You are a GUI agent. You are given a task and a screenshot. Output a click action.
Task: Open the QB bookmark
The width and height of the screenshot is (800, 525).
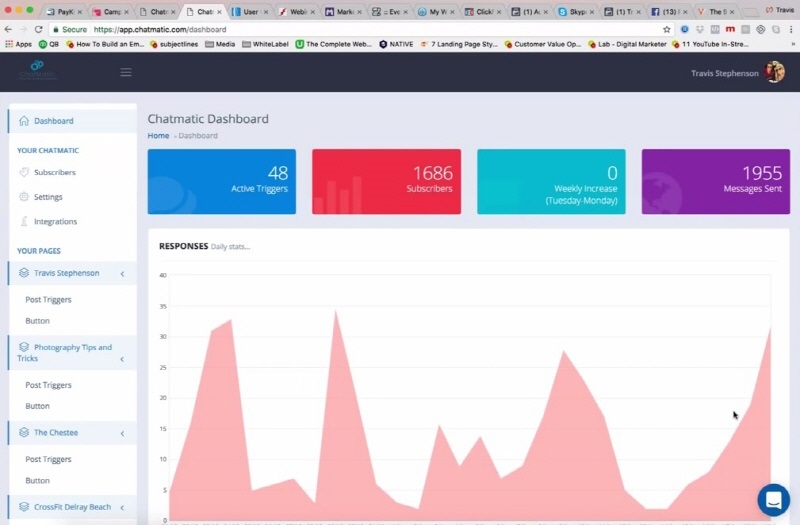[x=49, y=44]
